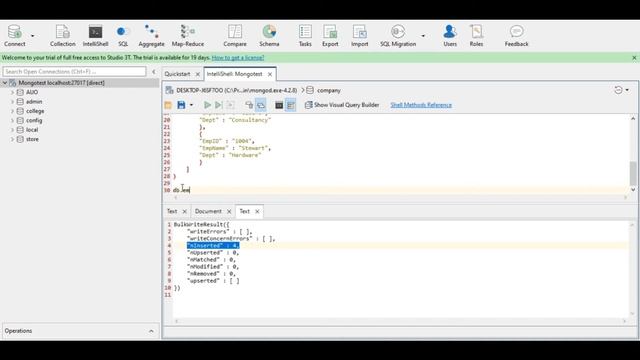Collapse the Mongotest localhost:27017 connection
Image resolution: width=640 pixels, height=360 pixels.
[x=5, y=83]
